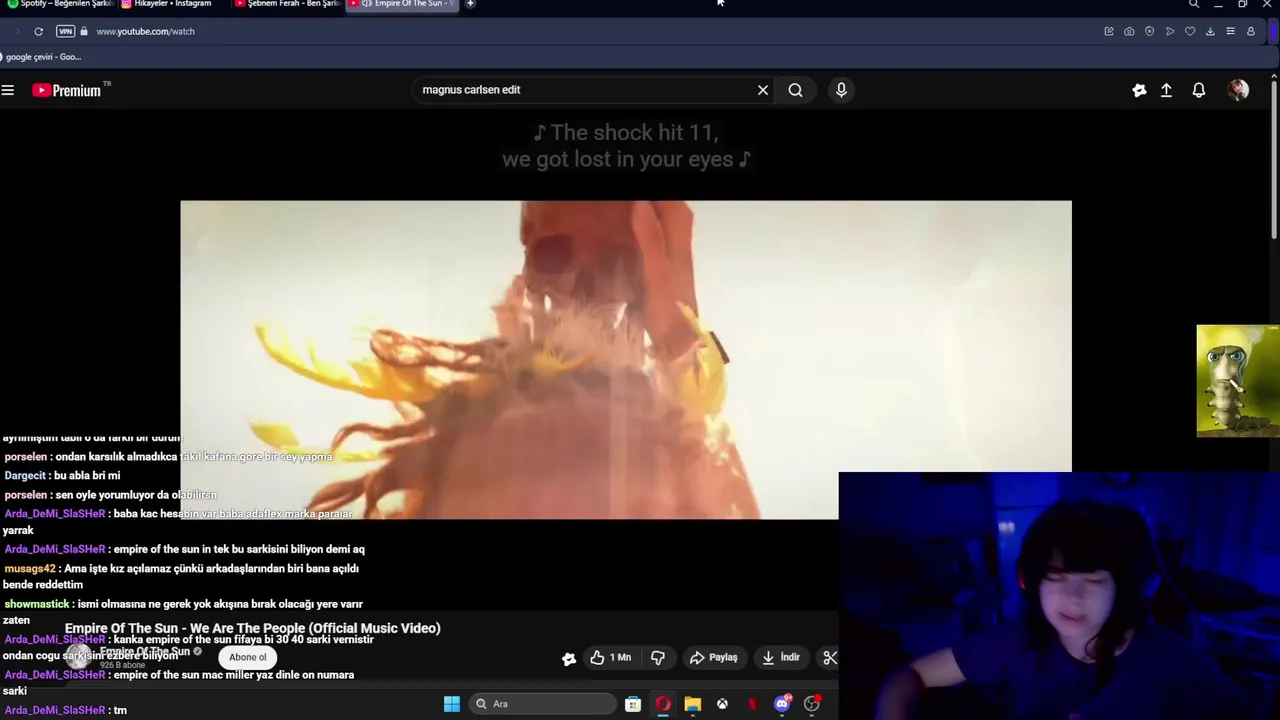This screenshot has width=1280, height=720.
Task: Open Xbox app from taskbar
Action: 722,704
